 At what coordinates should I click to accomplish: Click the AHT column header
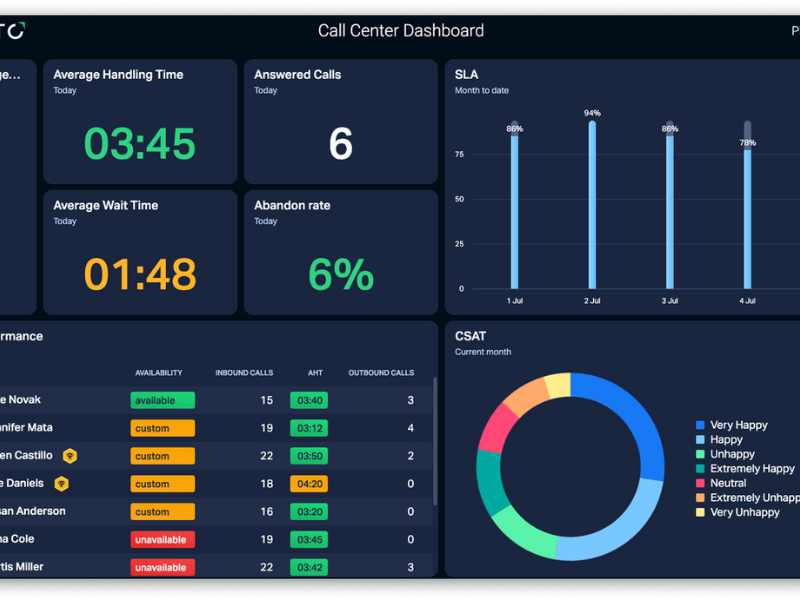(315, 373)
